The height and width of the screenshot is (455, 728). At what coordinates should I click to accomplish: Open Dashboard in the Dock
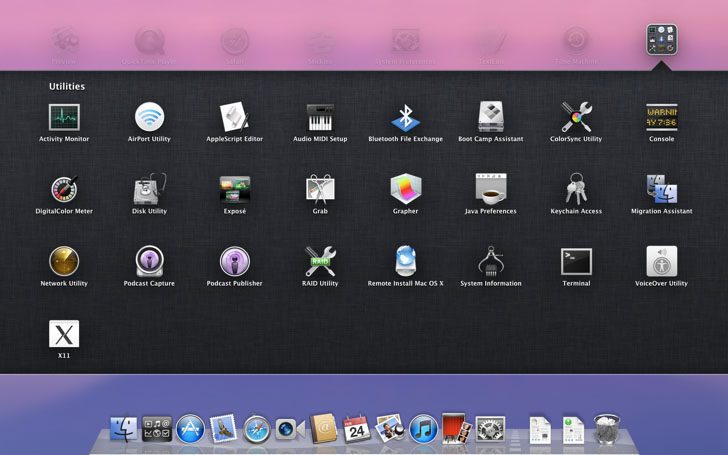157,428
